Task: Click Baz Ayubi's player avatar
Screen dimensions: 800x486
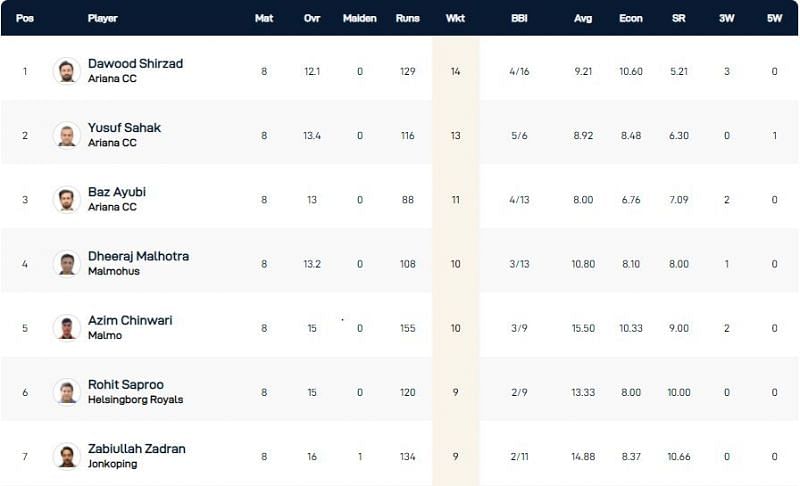Action: click(x=67, y=199)
